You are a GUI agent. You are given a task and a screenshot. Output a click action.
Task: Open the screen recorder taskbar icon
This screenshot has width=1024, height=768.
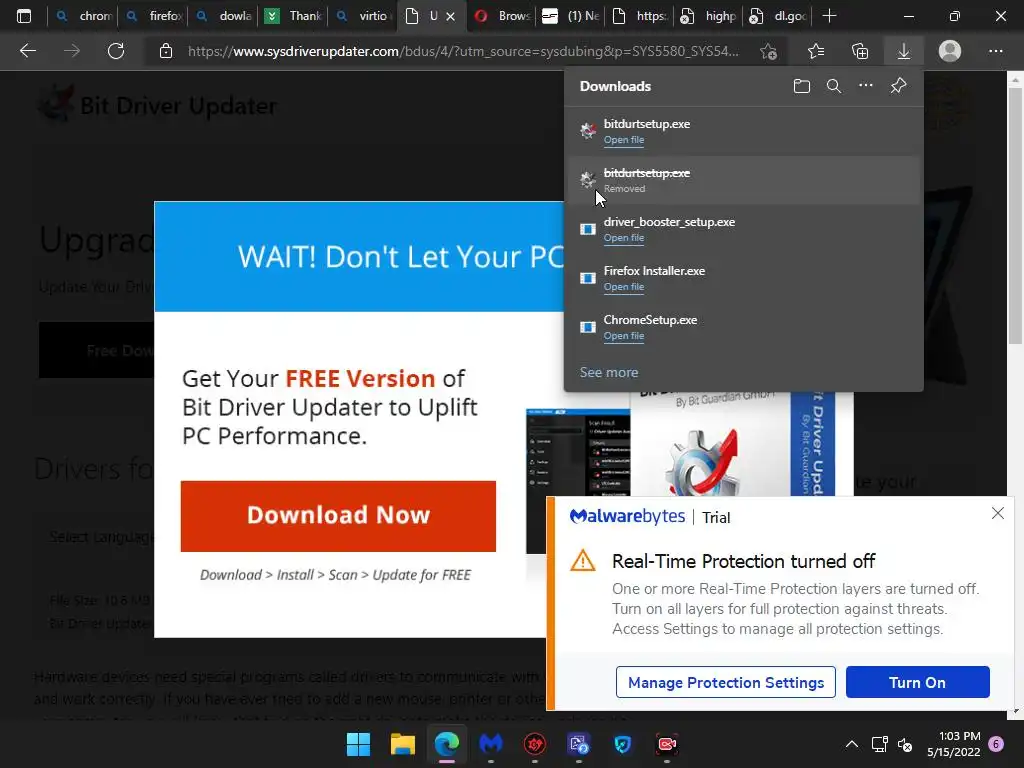pyautogui.click(x=667, y=744)
